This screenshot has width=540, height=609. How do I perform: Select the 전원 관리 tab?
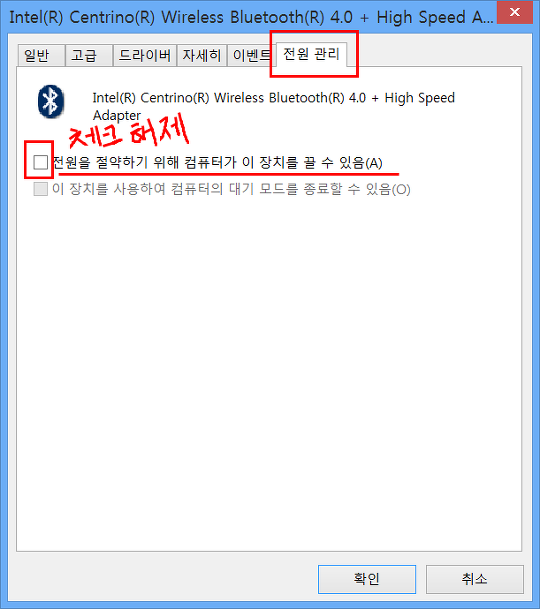[311, 54]
